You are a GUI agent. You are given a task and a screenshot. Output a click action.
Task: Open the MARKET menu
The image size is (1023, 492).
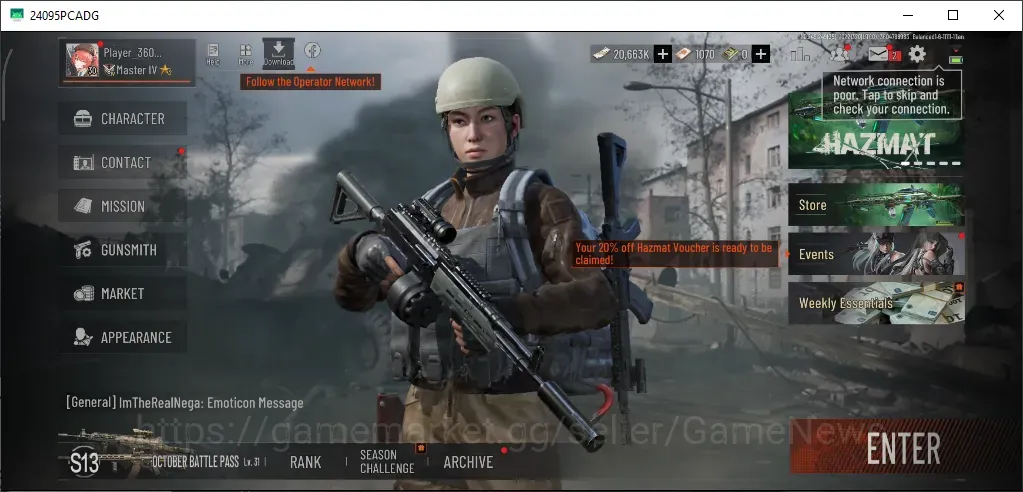(123, 294)
